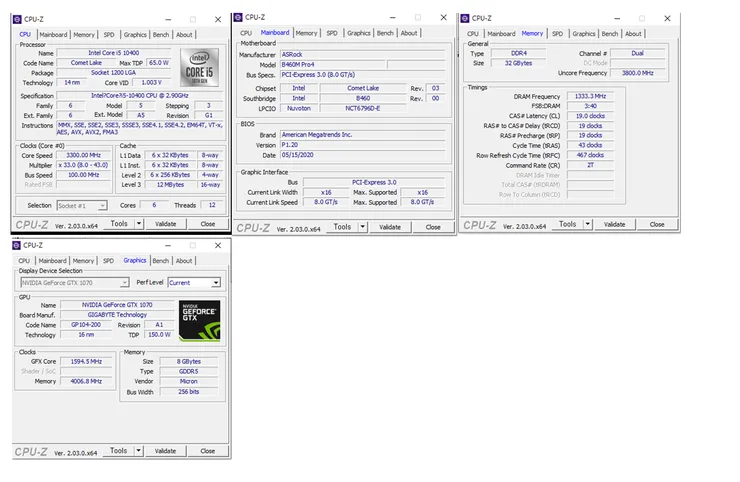740x482 pixels.
Task: Click the Max TDP value 65.0 W
Action: click(x=159, y=63)
